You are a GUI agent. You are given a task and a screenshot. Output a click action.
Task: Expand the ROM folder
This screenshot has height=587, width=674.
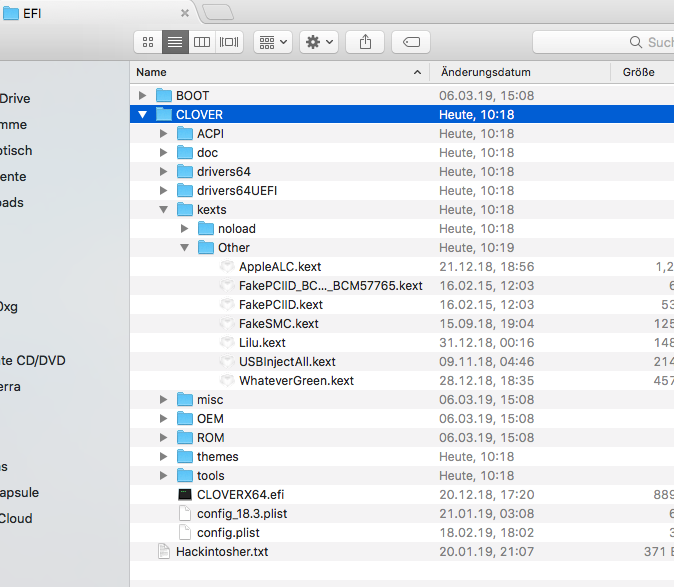click(x=163, y=437)
